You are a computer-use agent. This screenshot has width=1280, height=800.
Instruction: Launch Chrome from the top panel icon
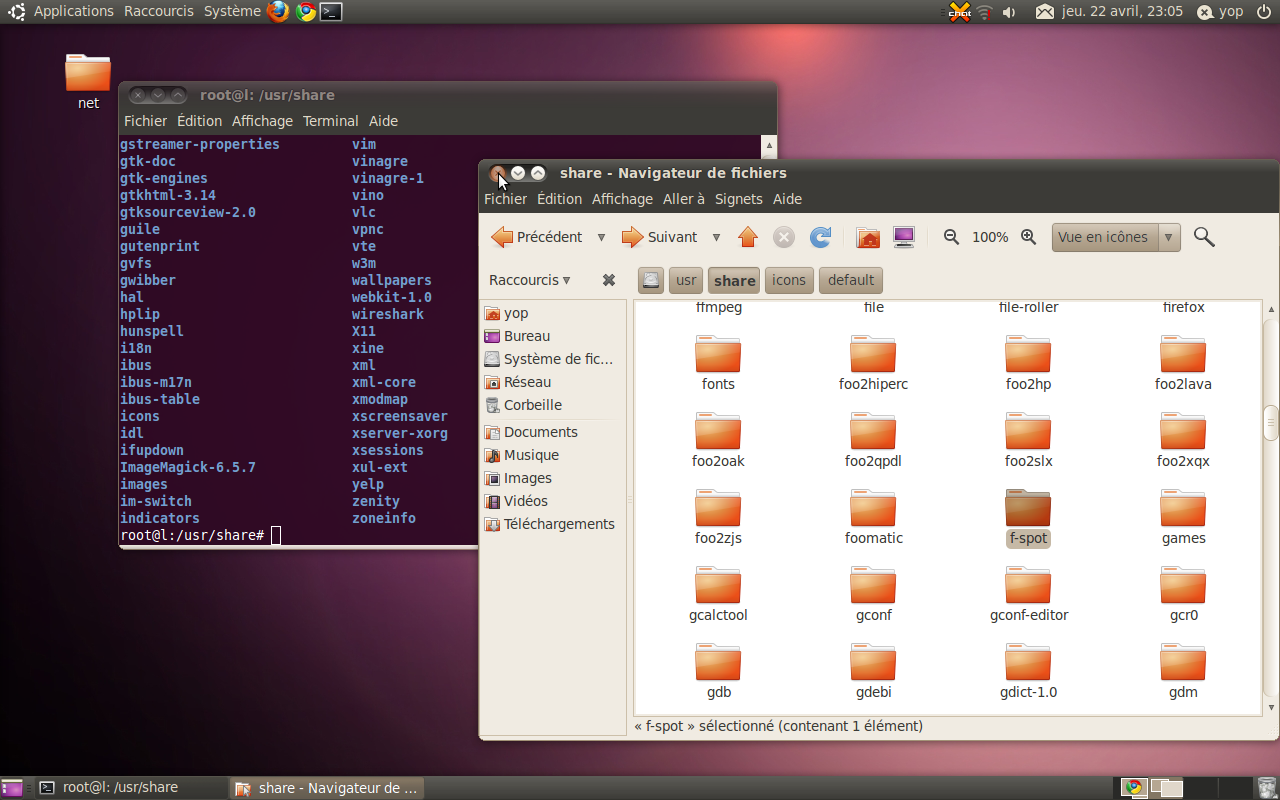pyautogui.click(x=305, y=11)
